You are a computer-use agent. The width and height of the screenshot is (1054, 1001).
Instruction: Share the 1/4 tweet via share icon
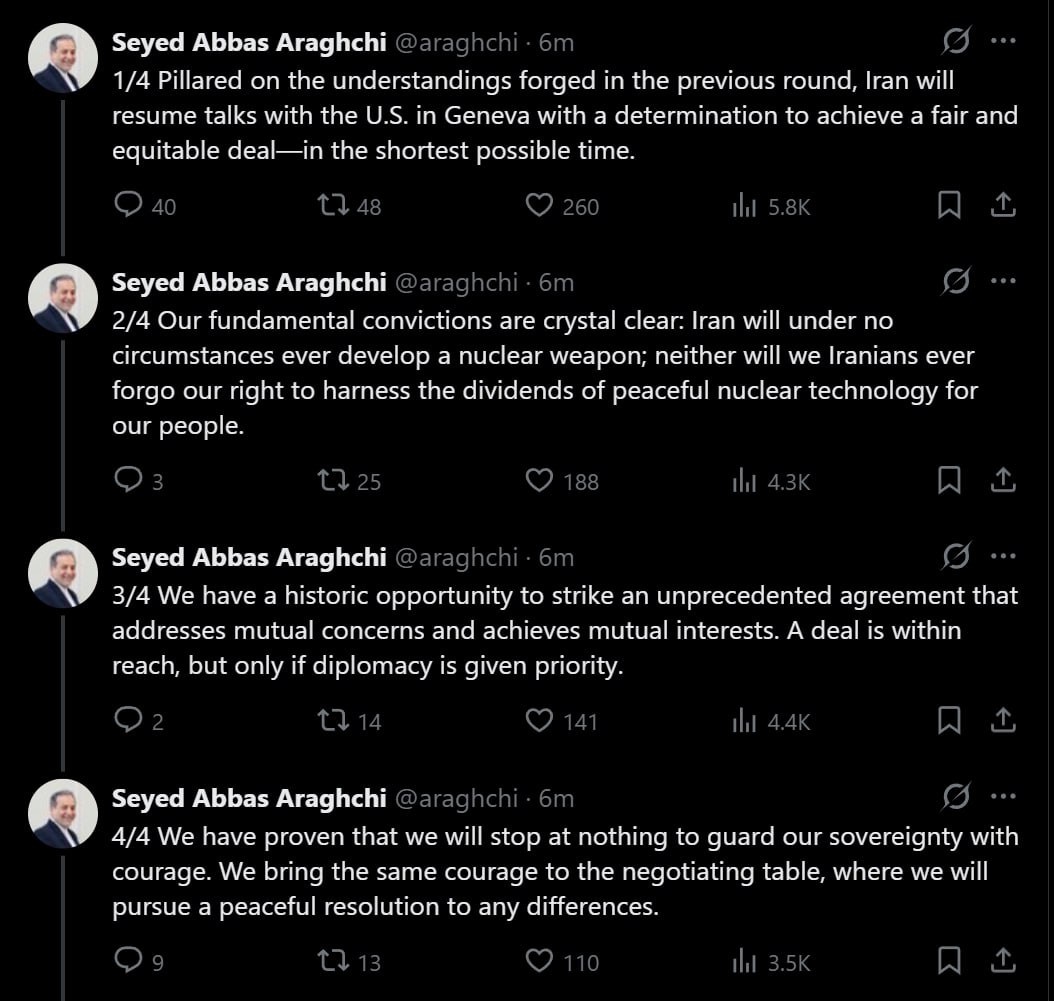(1002, 205)
